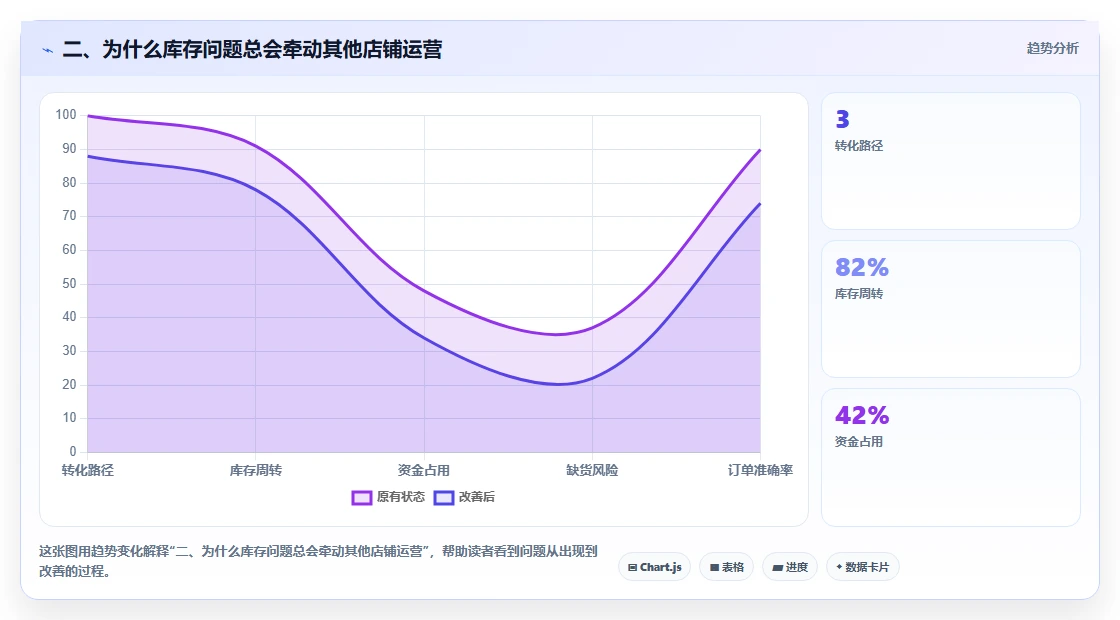Click the 3 value in 转化路径 card
Image resolution: width=1120 pixels, height=620 pixels.
(842, 119)
